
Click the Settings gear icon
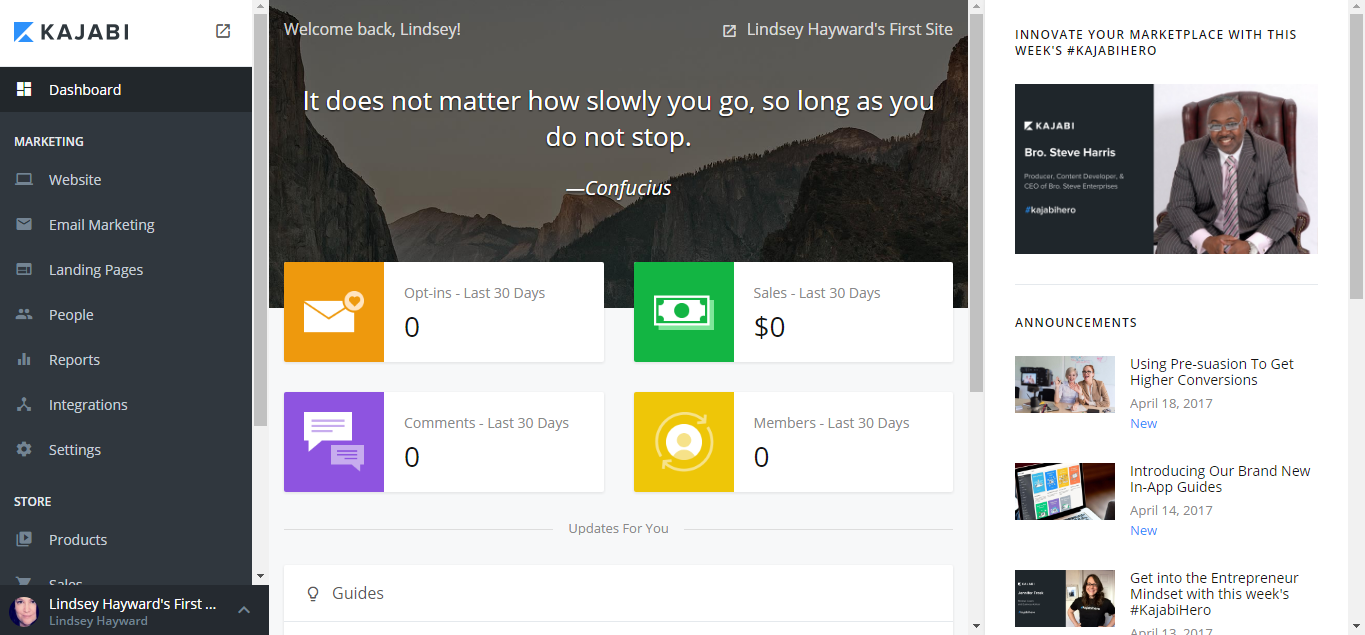click(x=24, y=450)
